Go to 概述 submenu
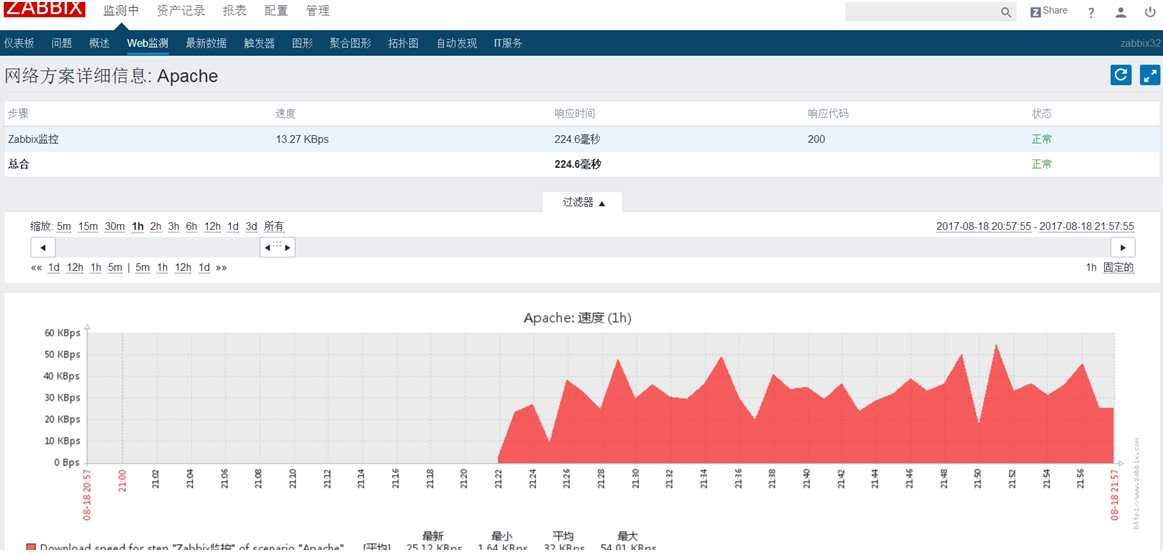Screen dimensions: 1163x556 pos(99,43)
